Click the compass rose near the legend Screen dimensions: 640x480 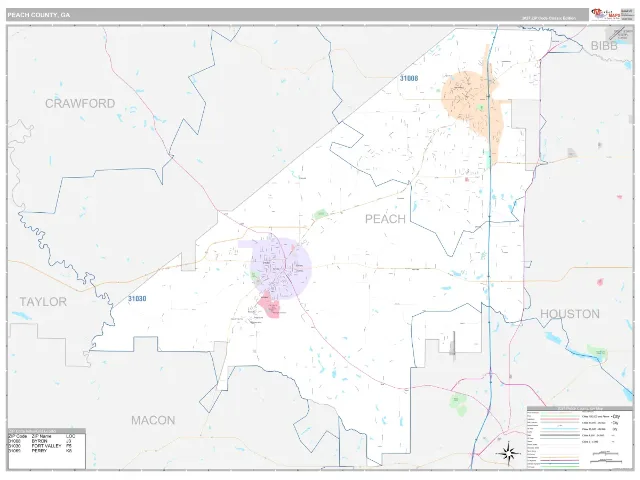pos(508,453)
